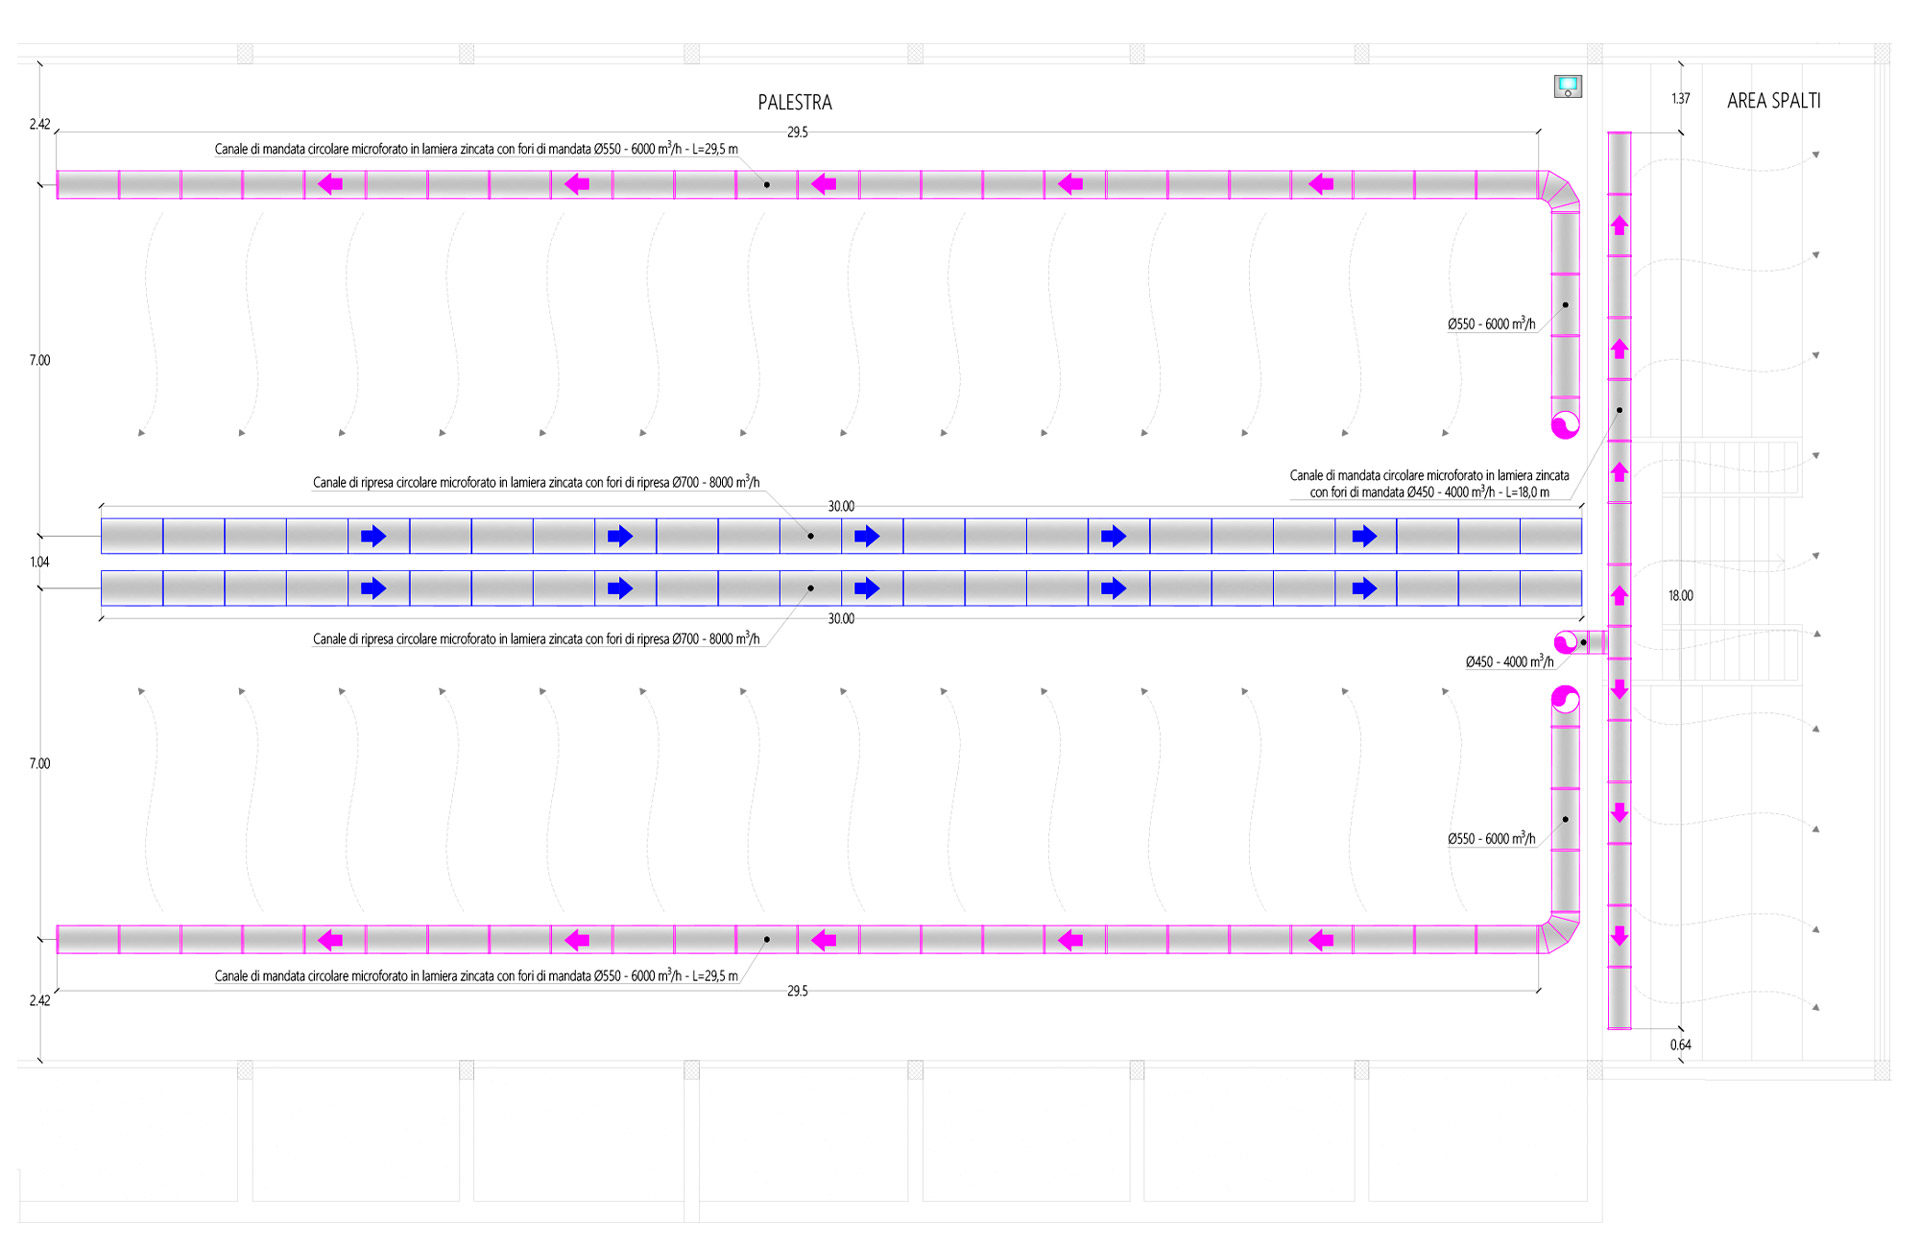The height and width of the screenshot is (1248, 1920).
Task: Click the 1.37 dimension text
Action: coord(1680,99)
